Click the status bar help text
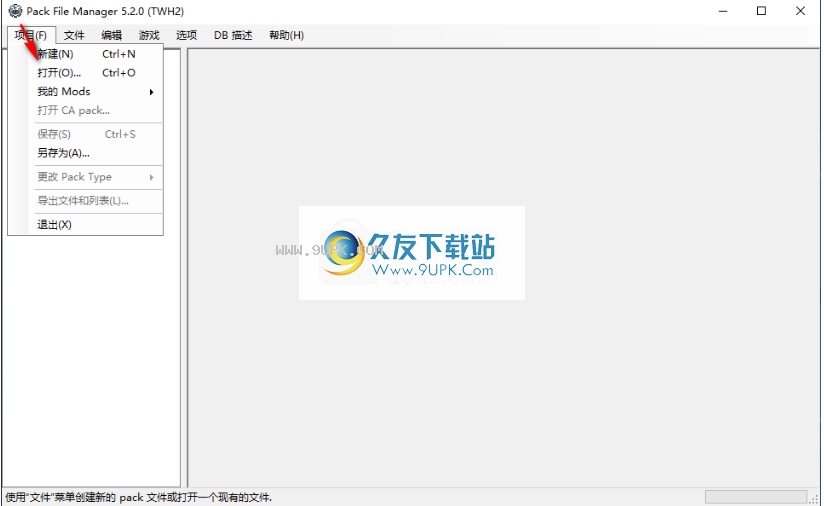This screenshot has height=506, width=824. [139, 498]
